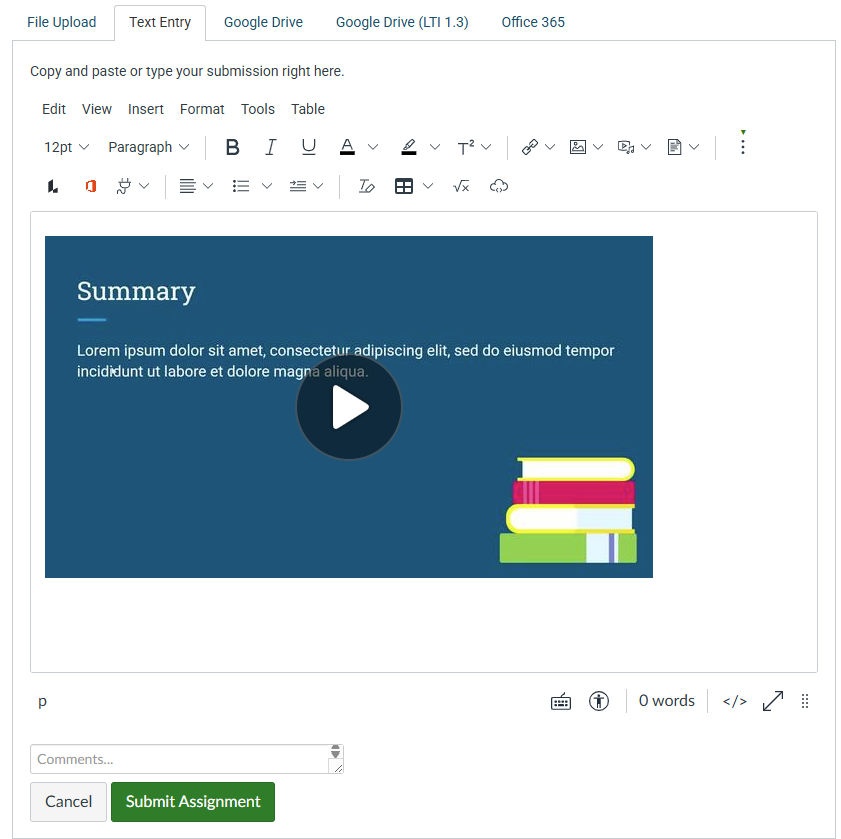The width and height of the screenshot is (841, 839).
Task: Toggle fullscreen editor mode
Action: 773,701
